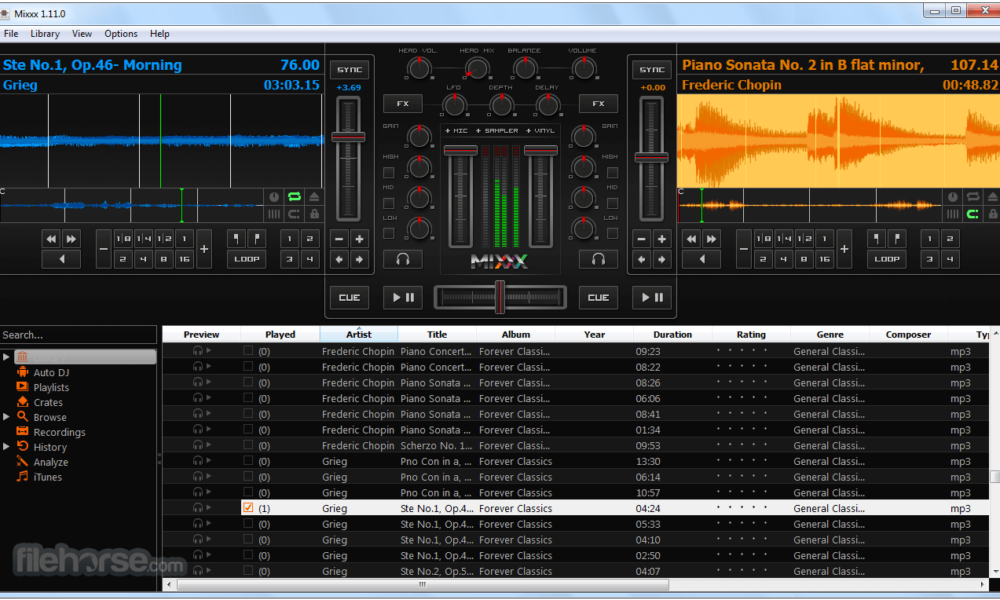Open the Help menu

pyautogui.click(x=159, y=34)
